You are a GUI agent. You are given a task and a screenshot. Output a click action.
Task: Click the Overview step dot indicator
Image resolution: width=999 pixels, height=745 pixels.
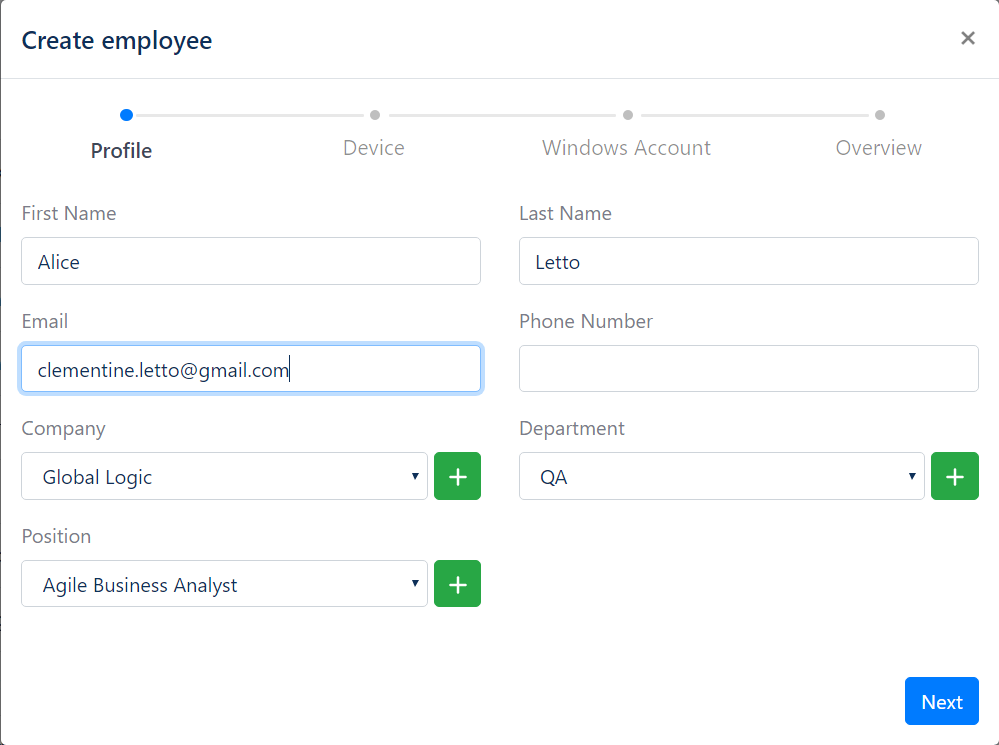[x=880, y=115]
